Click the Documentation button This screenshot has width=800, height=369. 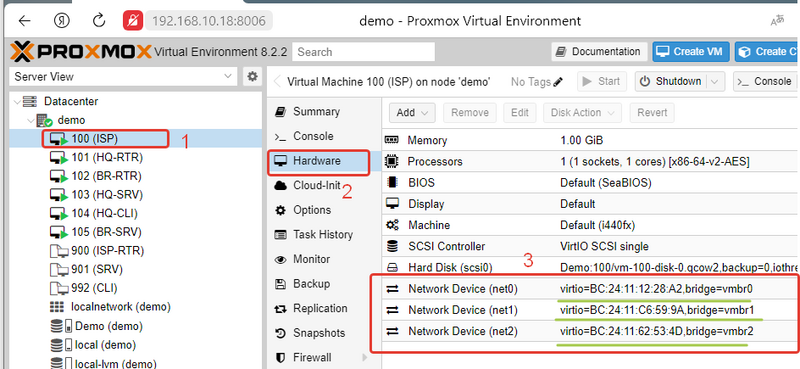(599, 52)
